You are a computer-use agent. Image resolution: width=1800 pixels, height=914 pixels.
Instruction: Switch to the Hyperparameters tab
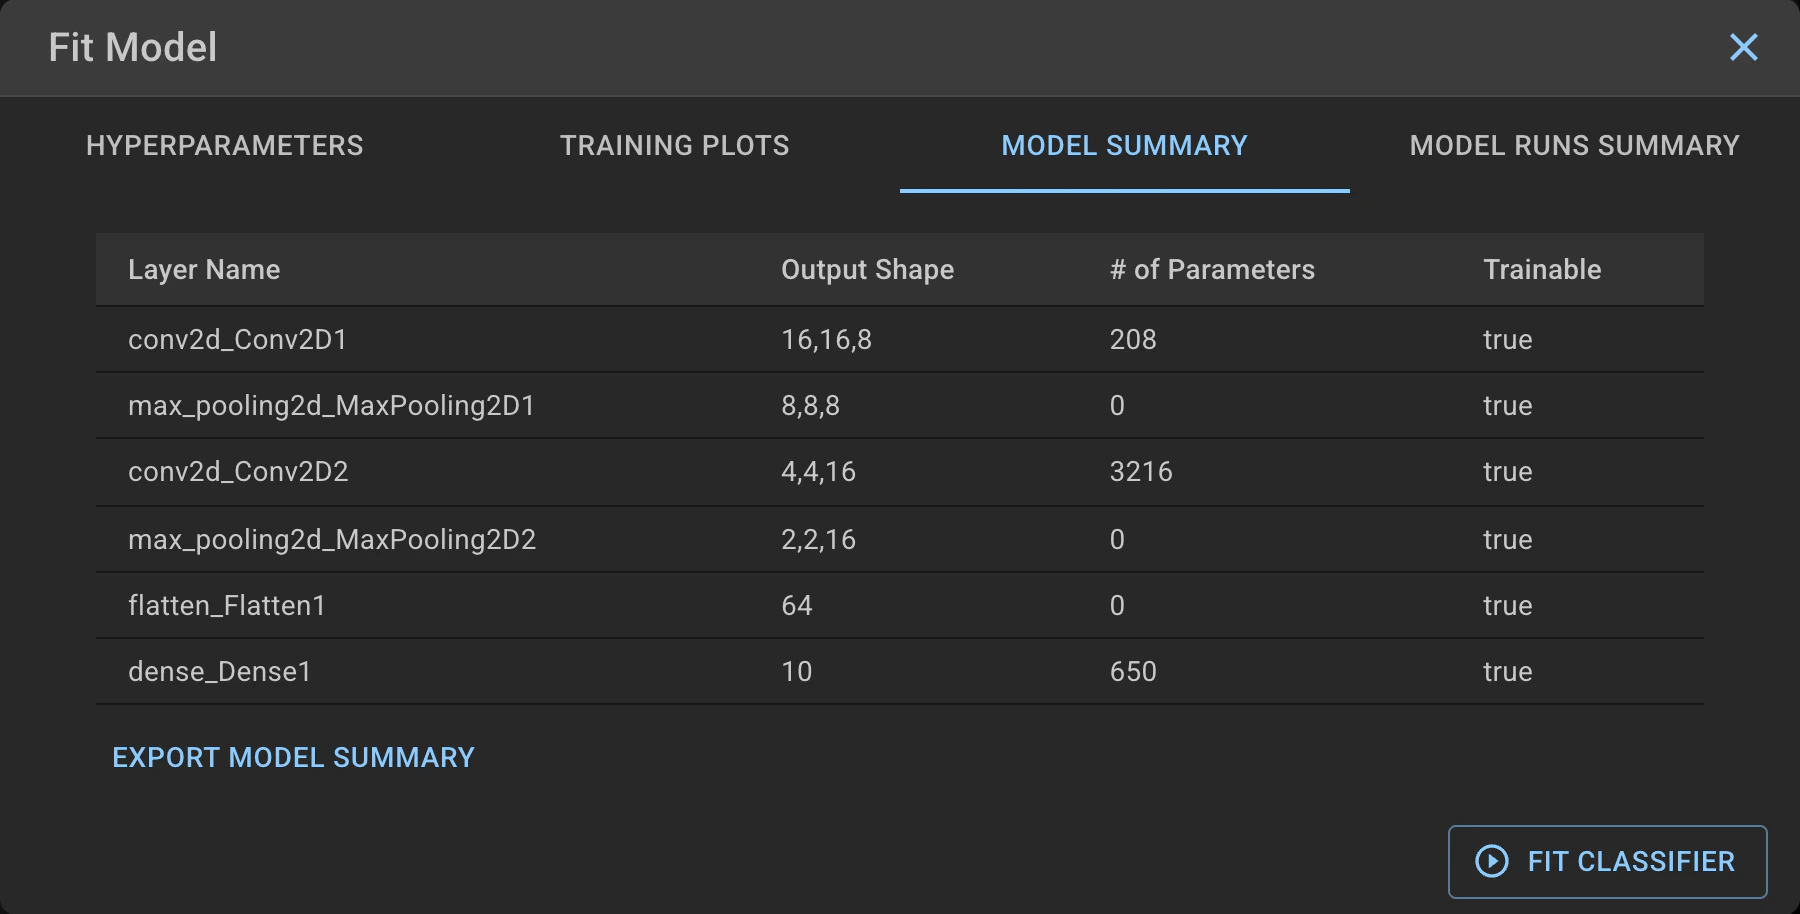[225, 145]
